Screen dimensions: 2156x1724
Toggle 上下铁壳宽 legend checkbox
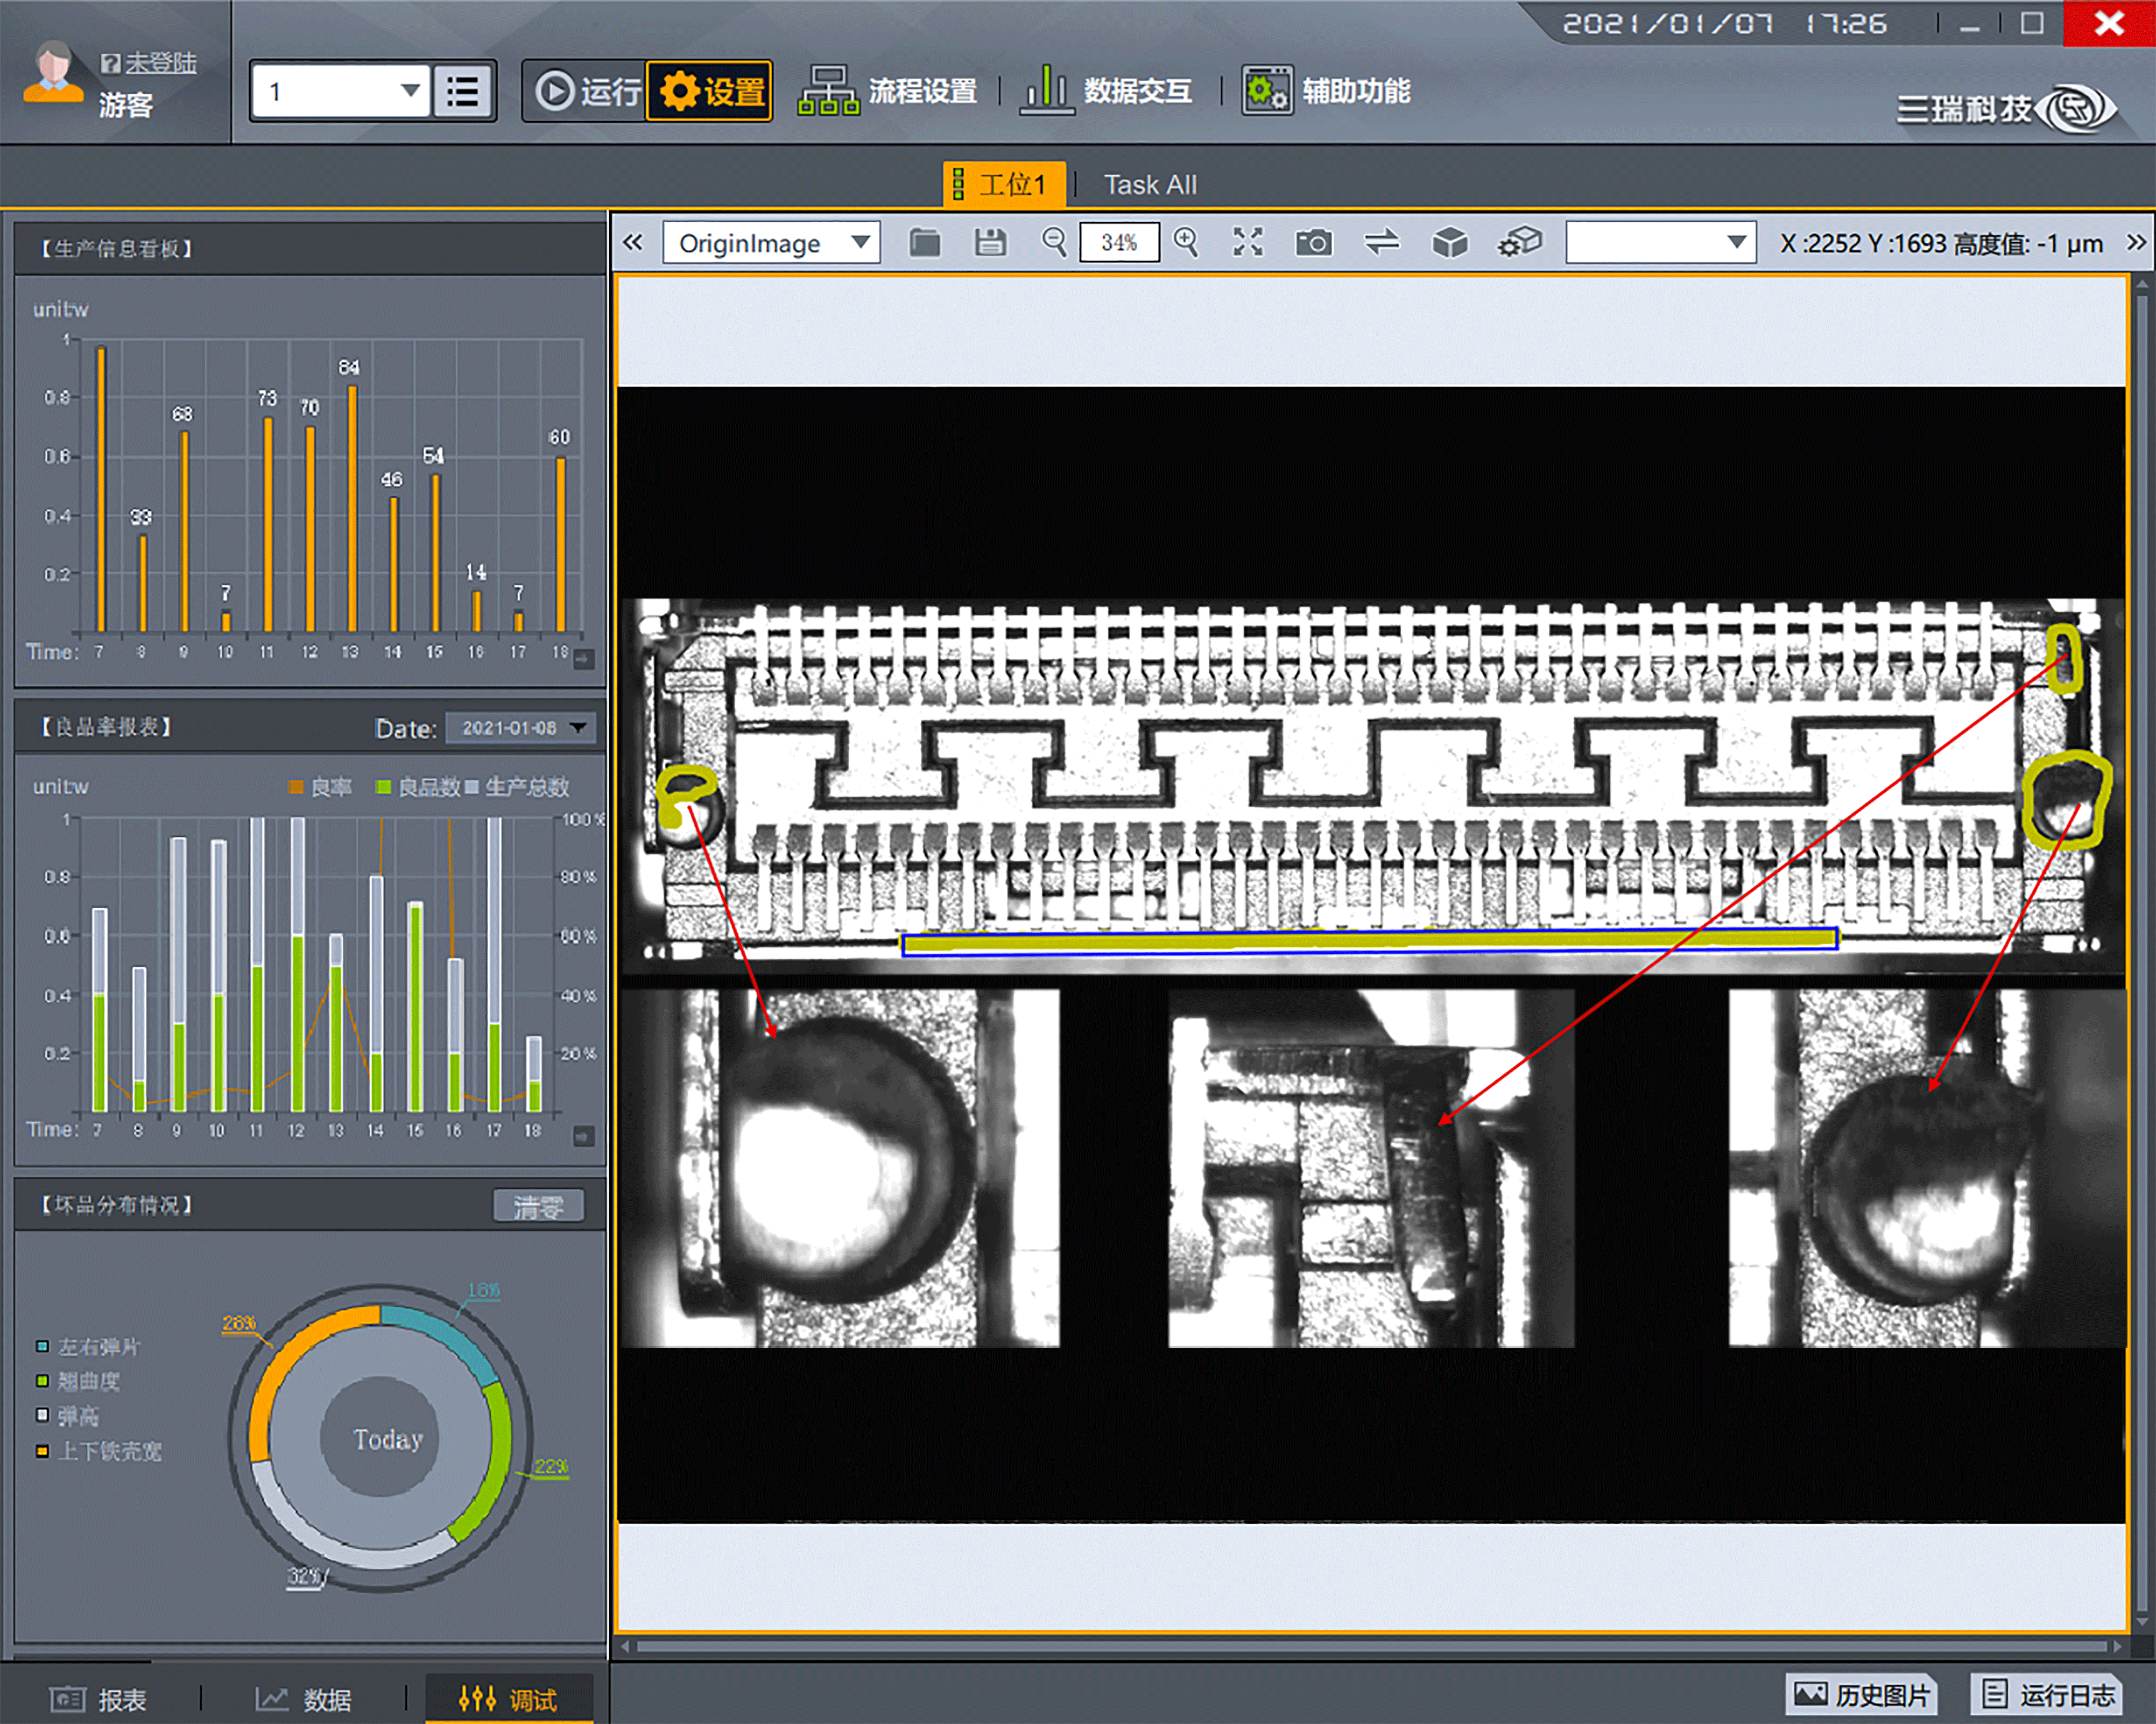pyautogui.click(x=42, y=1451)
